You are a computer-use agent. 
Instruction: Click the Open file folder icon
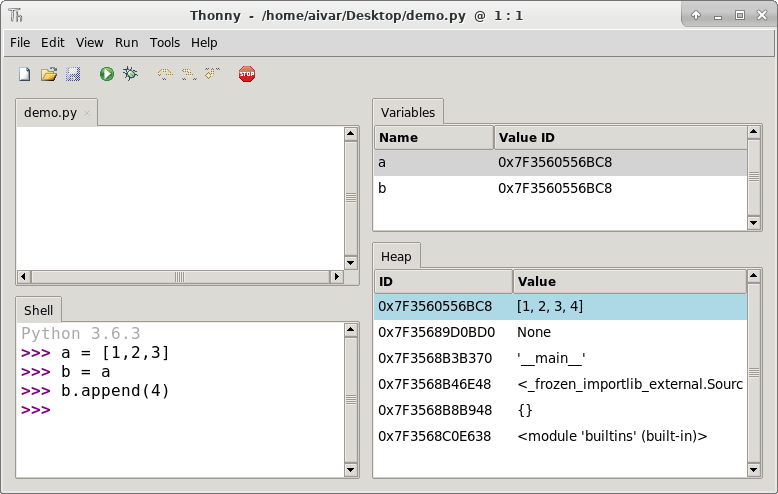pyautogui.click(x=49, y=74)
